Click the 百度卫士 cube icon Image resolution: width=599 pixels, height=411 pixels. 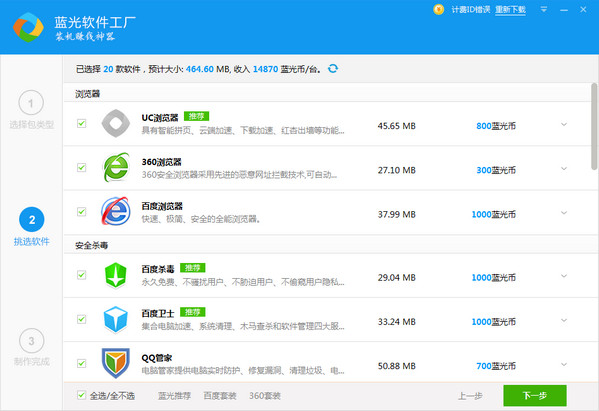(x=115, y=319)
